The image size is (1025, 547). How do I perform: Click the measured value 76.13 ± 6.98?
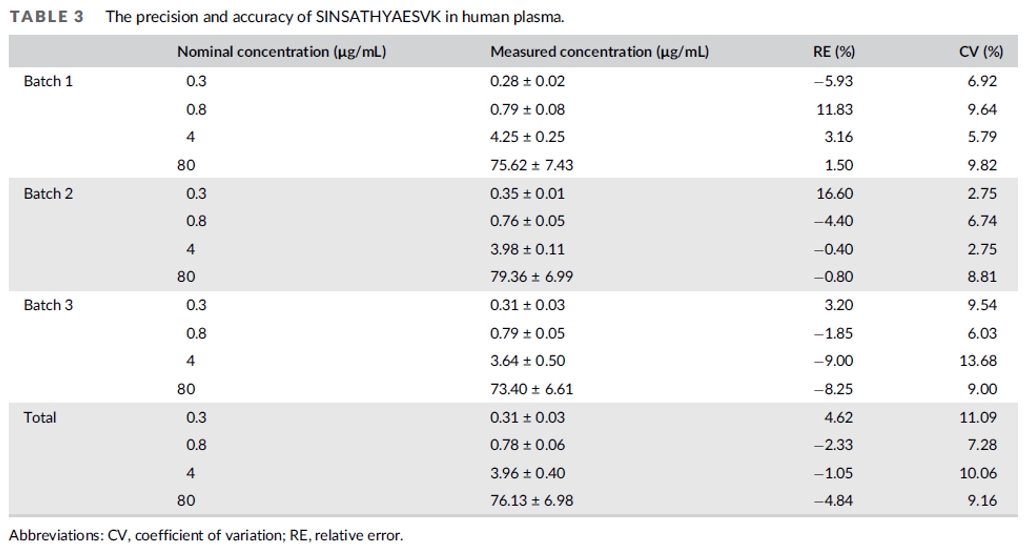coord(531,501)
